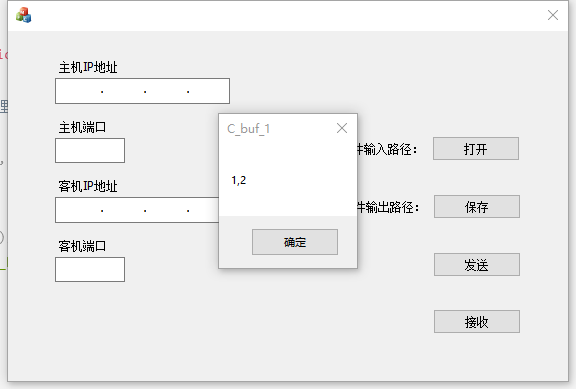The width and height of the screenshot is (576, 389).
Task: Click the 接收 button
Action: point(476,322)
